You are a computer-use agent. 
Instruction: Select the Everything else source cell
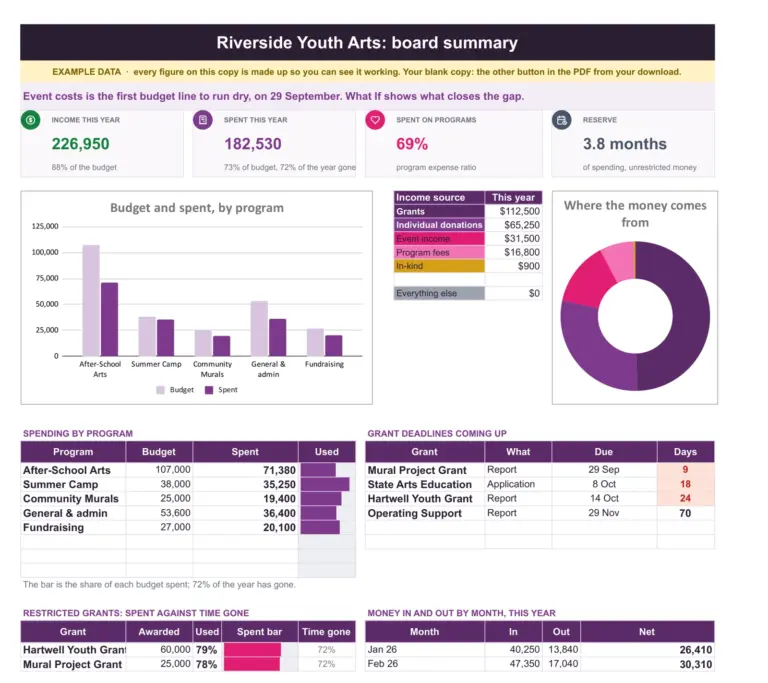439,293
